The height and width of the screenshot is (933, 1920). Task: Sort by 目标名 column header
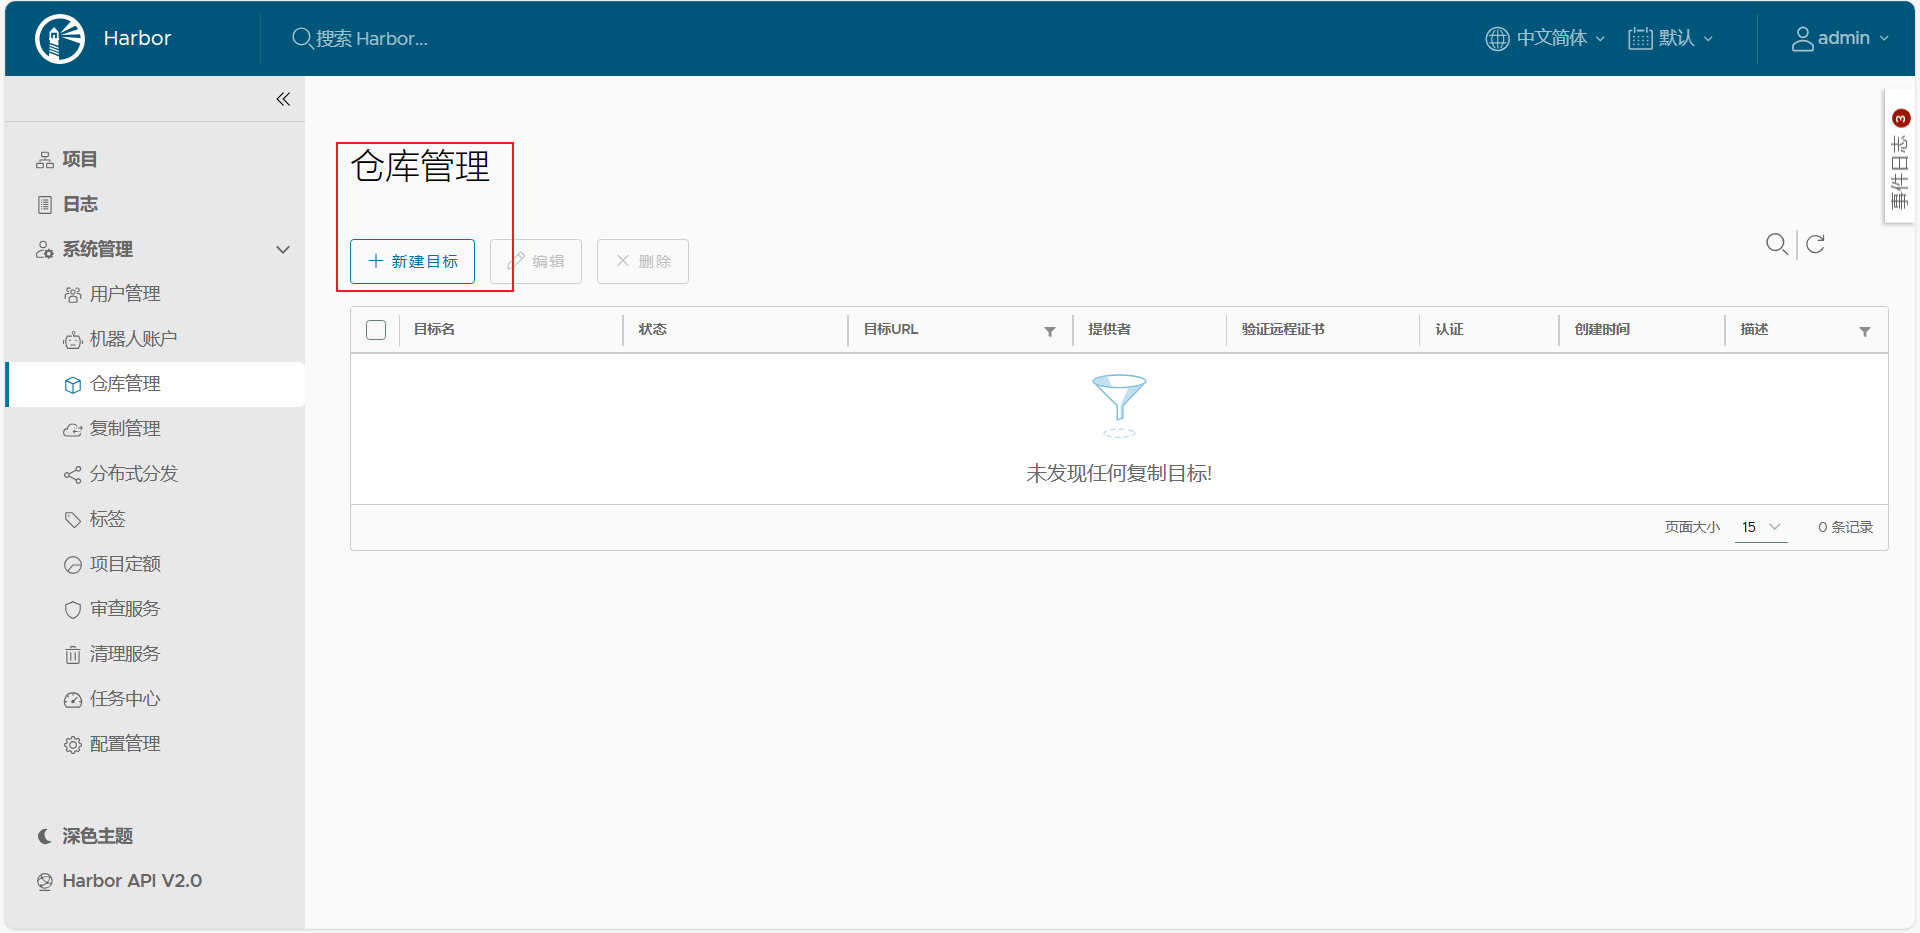pyautogui.click(x=434, y=330)
